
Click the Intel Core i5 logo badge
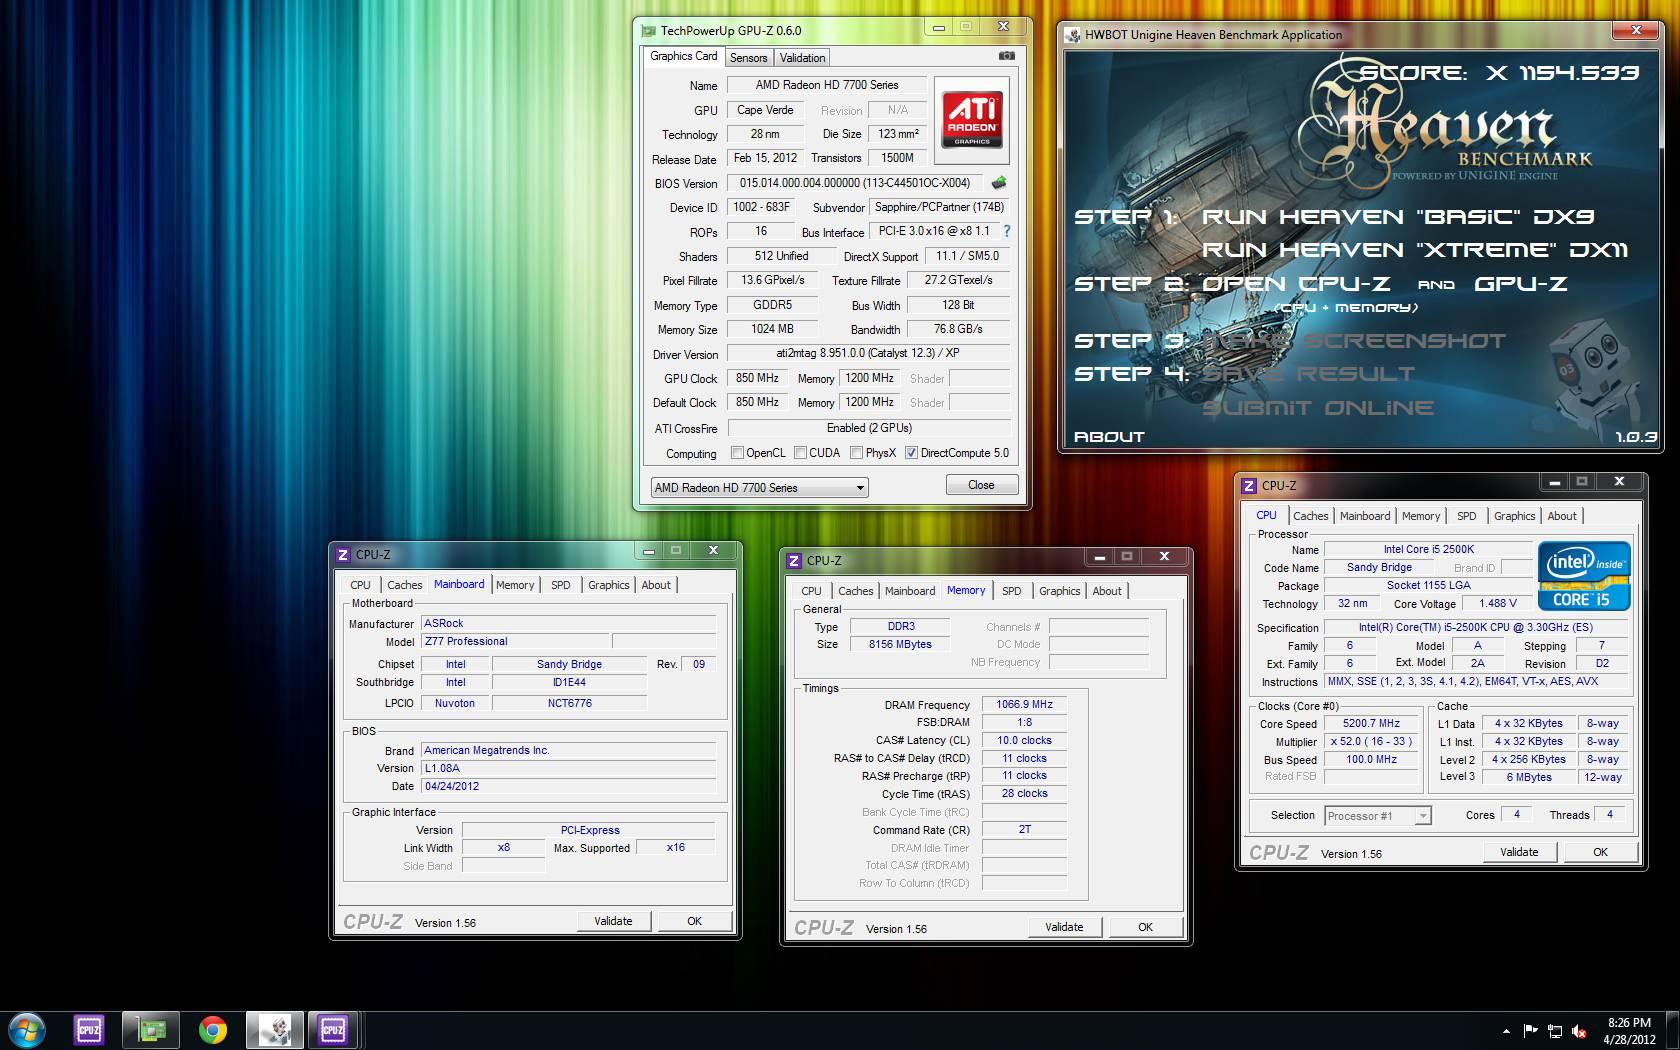coord(1584,576)
